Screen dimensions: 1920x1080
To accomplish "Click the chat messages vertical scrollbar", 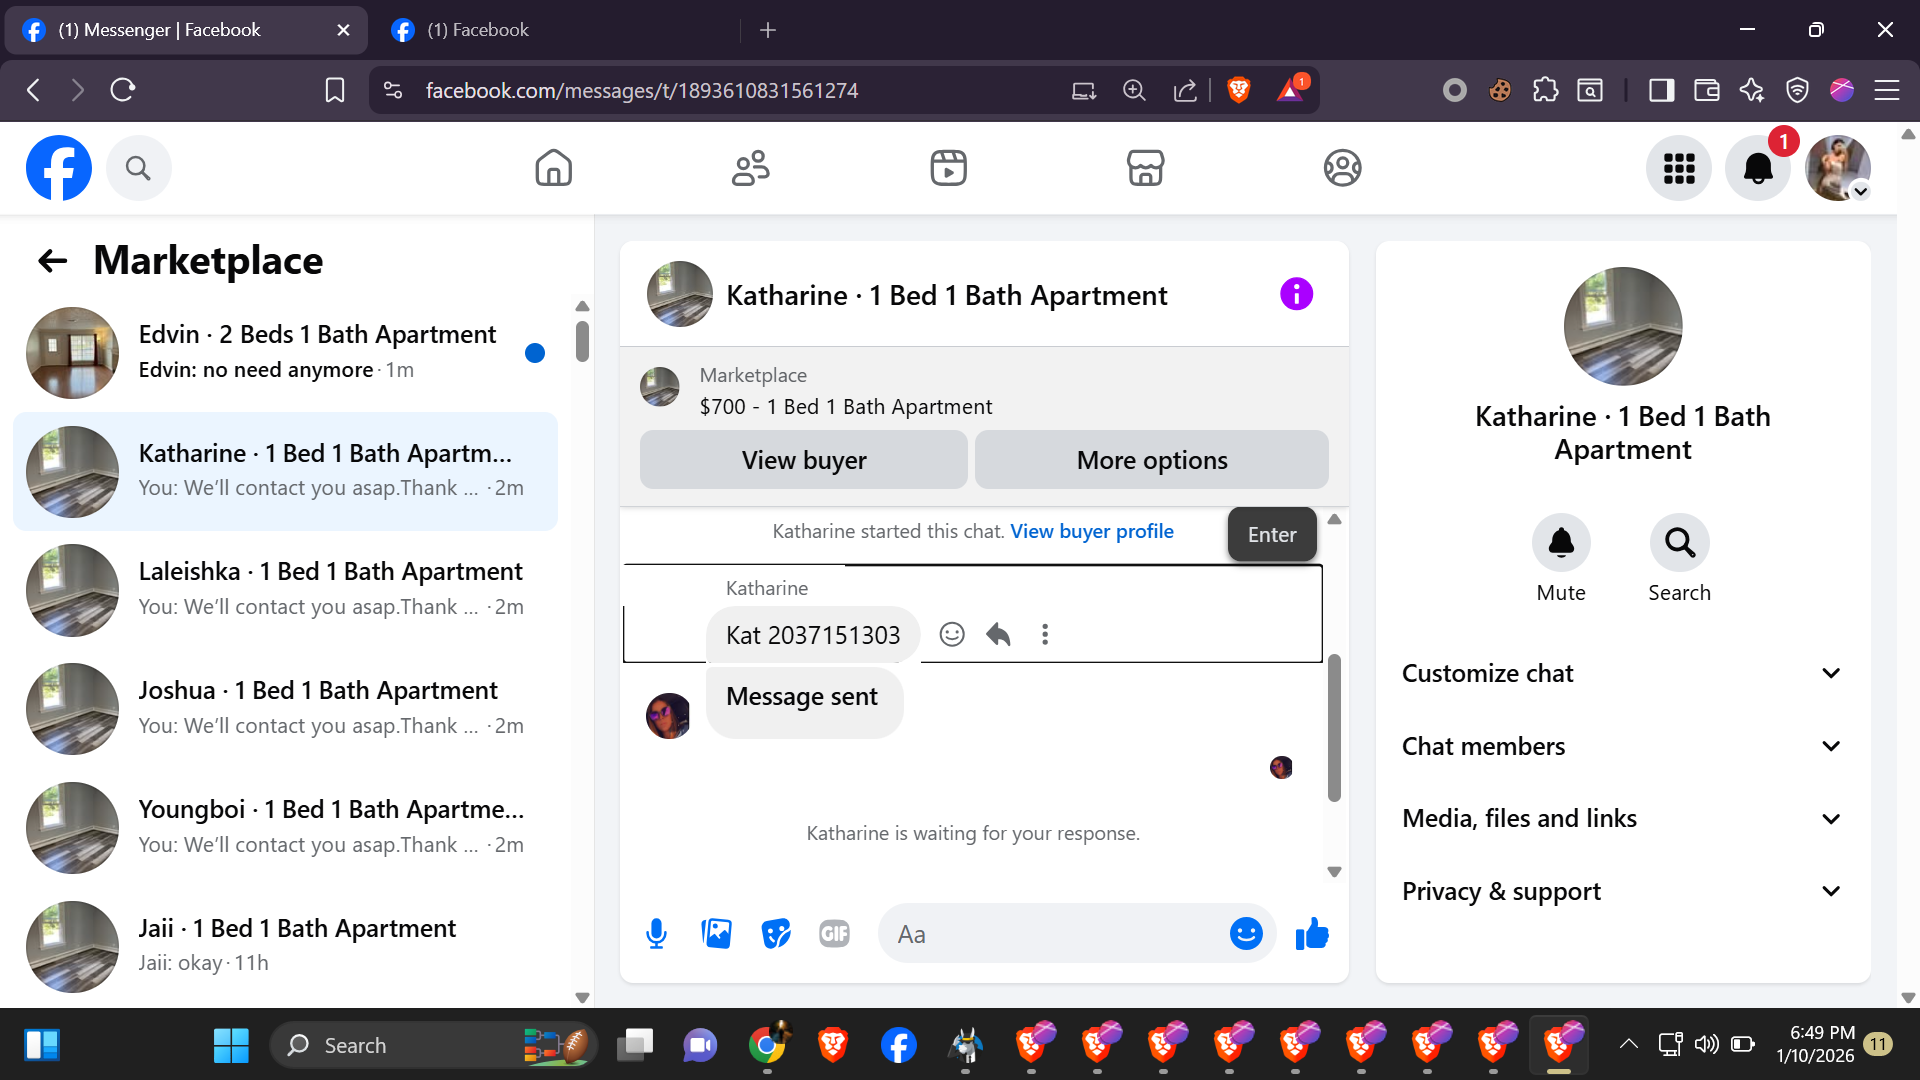I will point(1333,727).
